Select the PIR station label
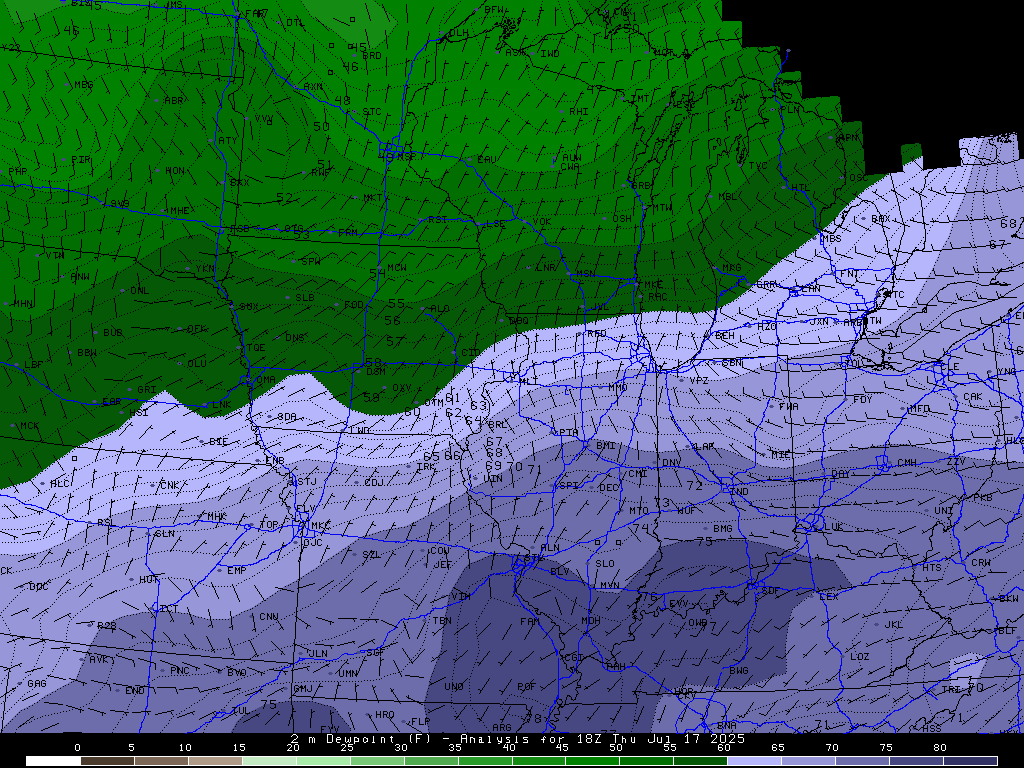 click(81, 159)
